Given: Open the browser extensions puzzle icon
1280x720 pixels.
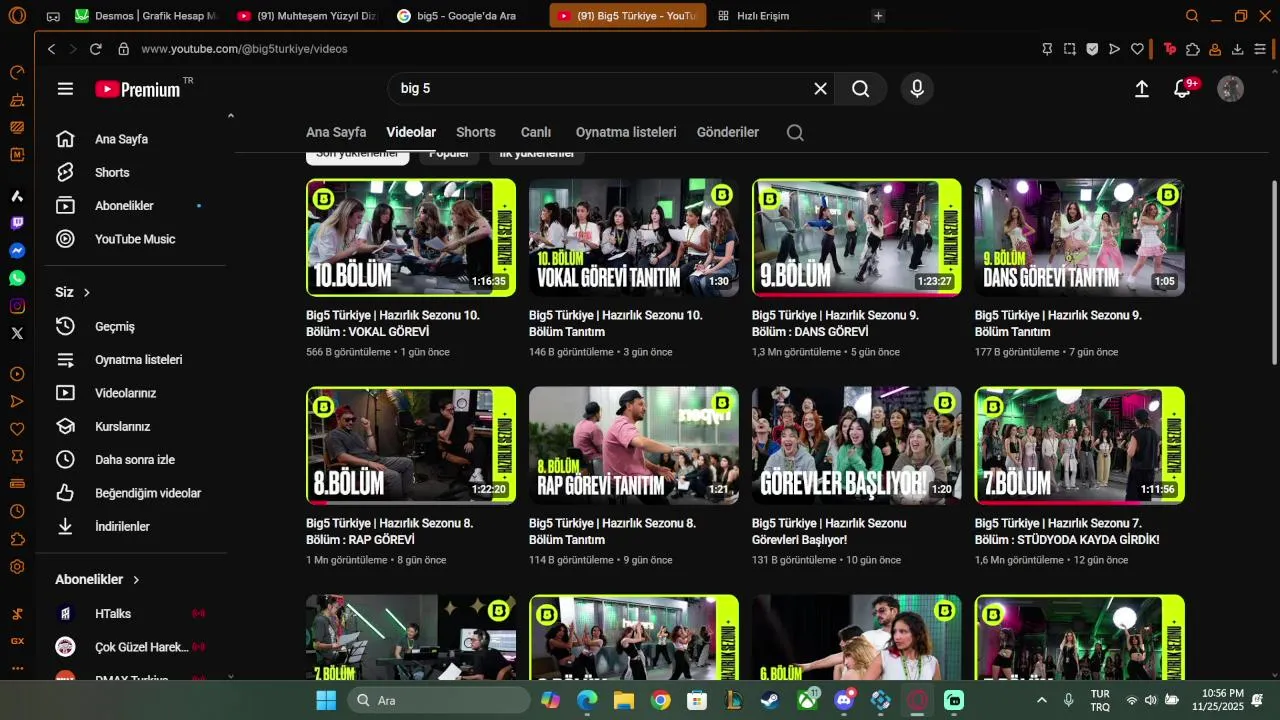Looking at the screenshot, I should click(1193, 49).
